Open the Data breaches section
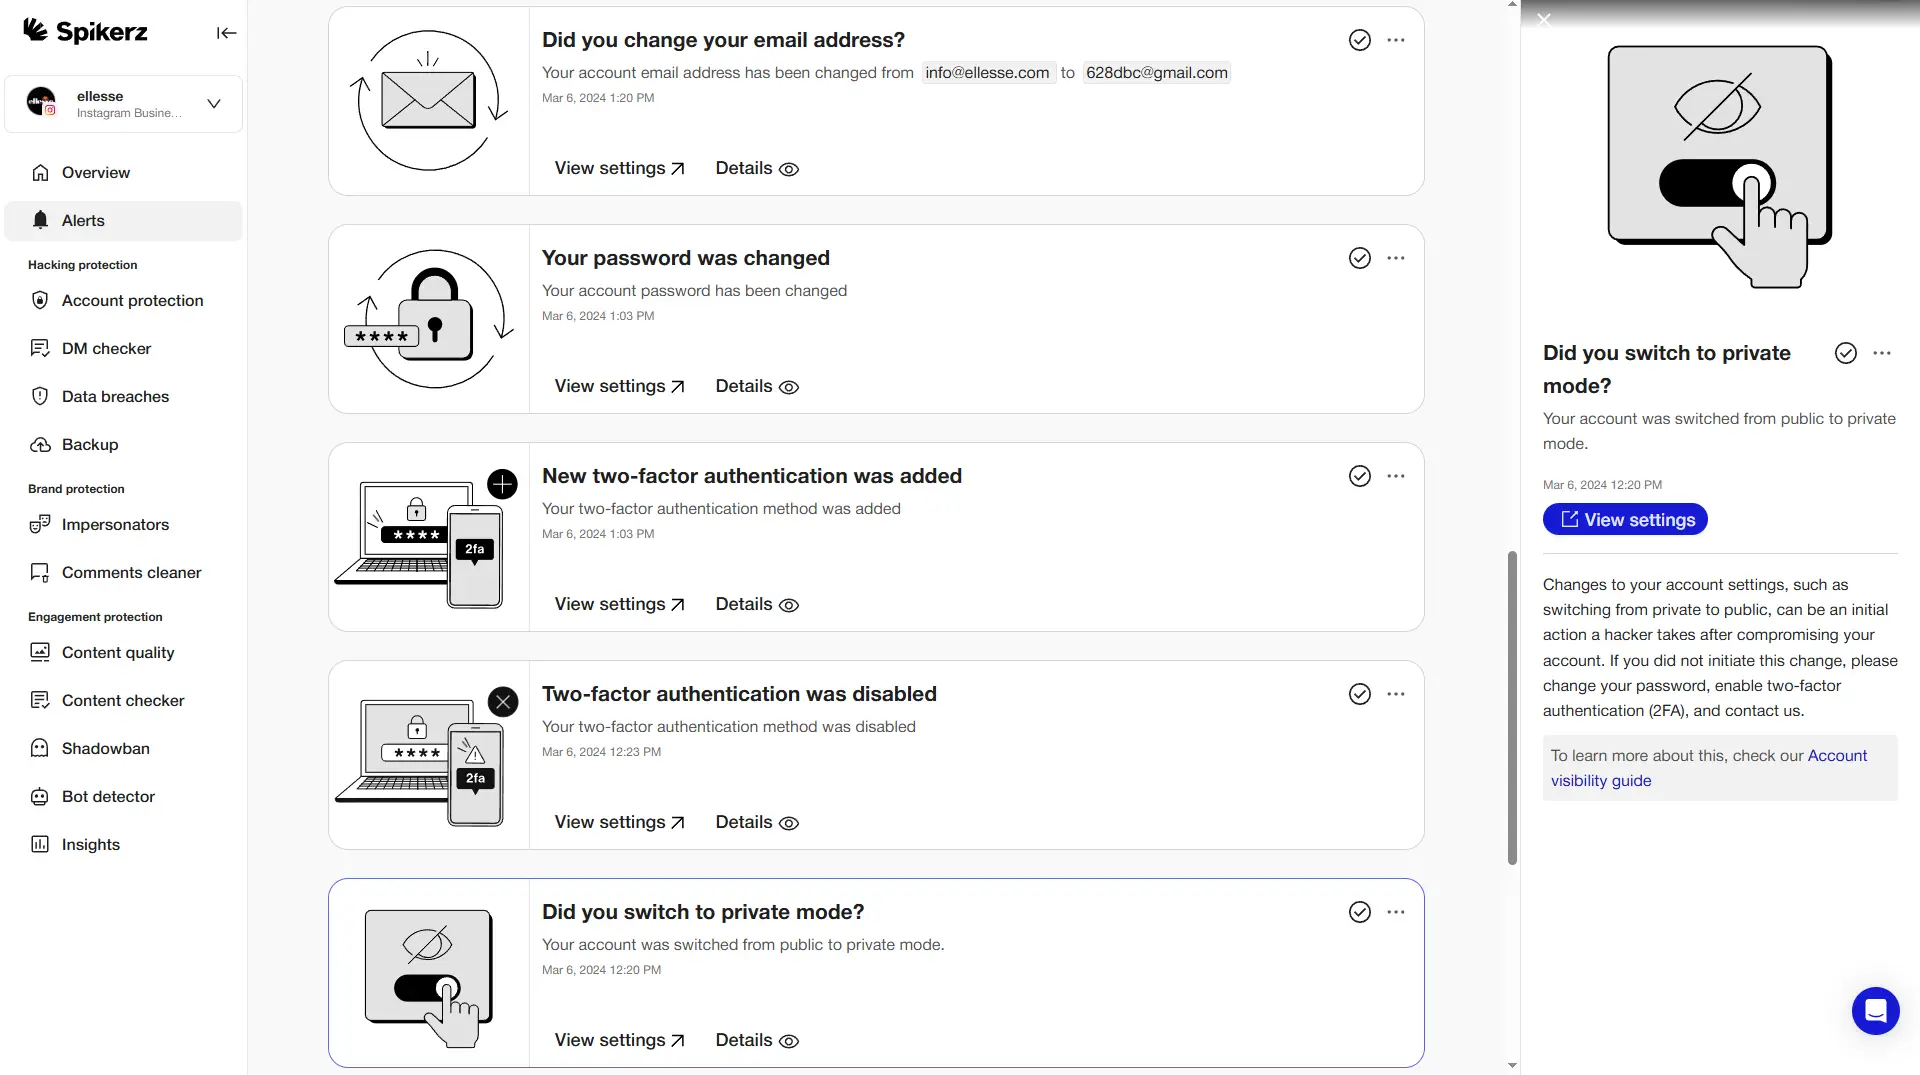1920x1075 pixels. pyautogui.click(x=113, y=396)
